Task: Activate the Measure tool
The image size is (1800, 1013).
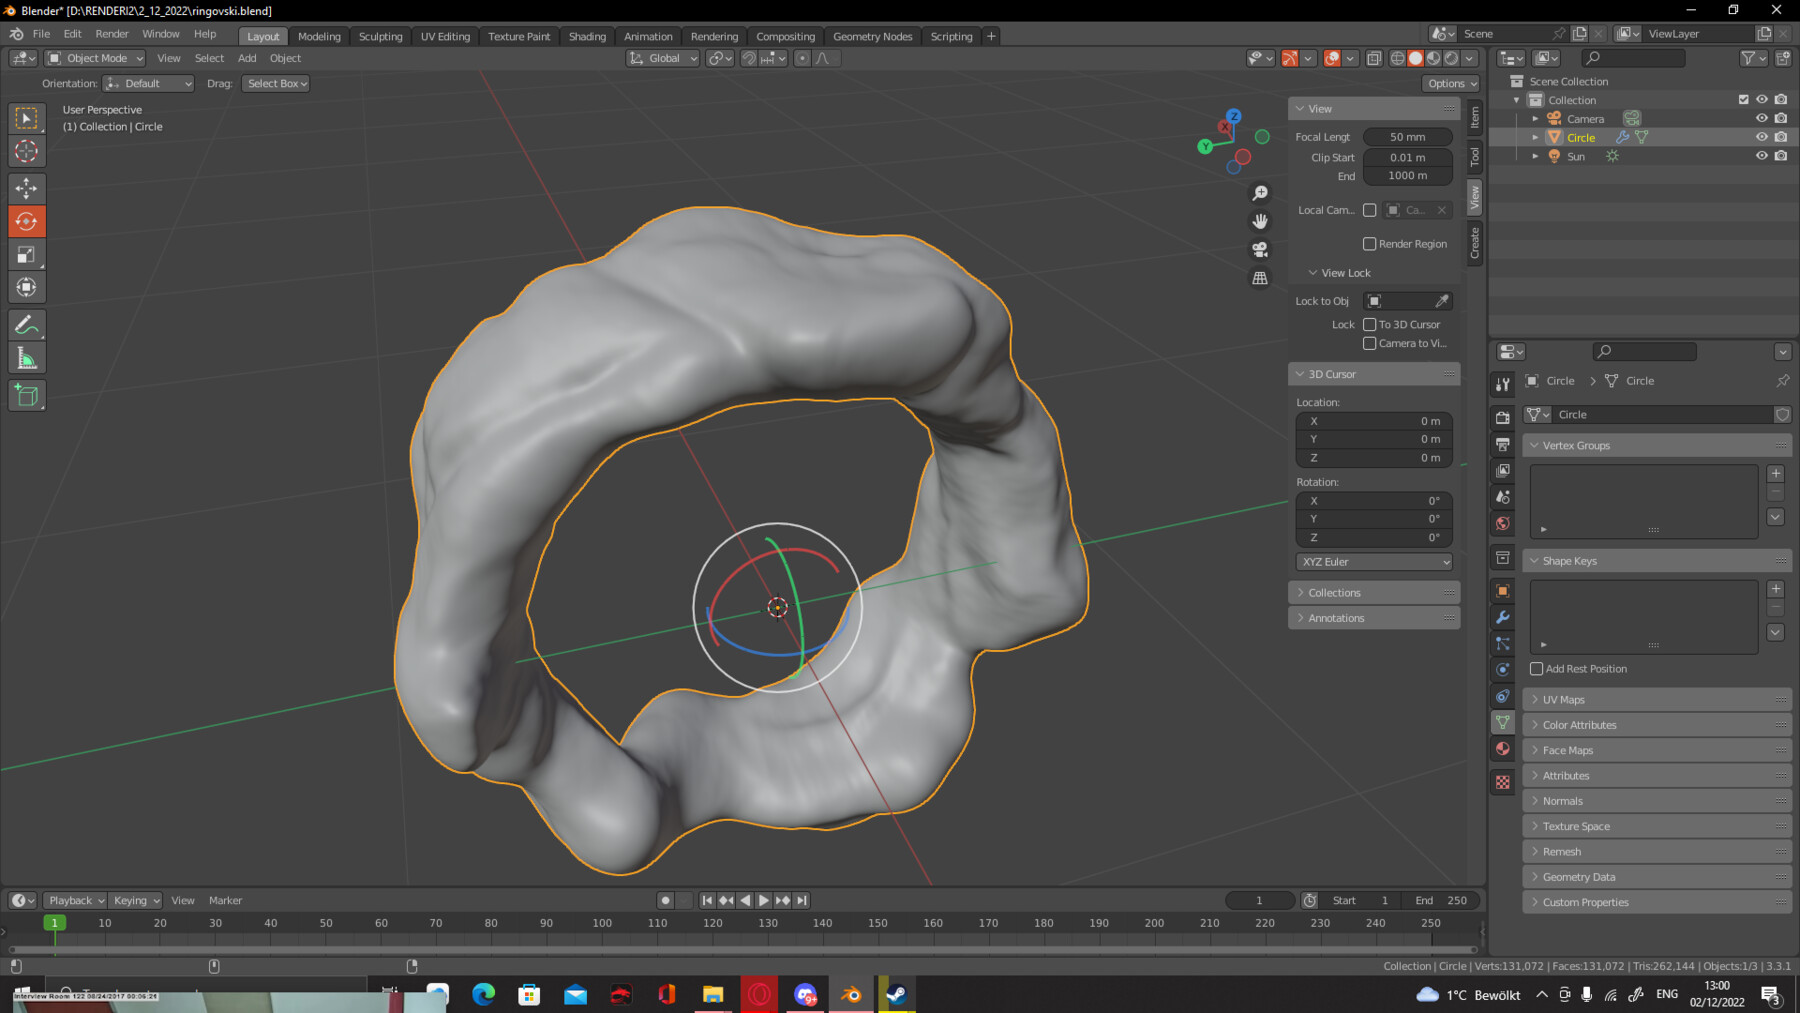Action: (x=27, y=356)
